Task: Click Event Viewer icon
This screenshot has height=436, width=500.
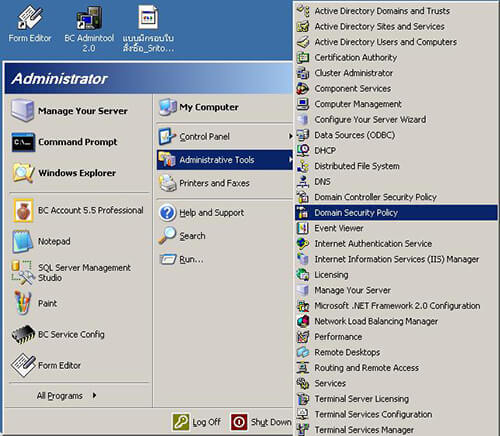Action: [x=303, y=228]
